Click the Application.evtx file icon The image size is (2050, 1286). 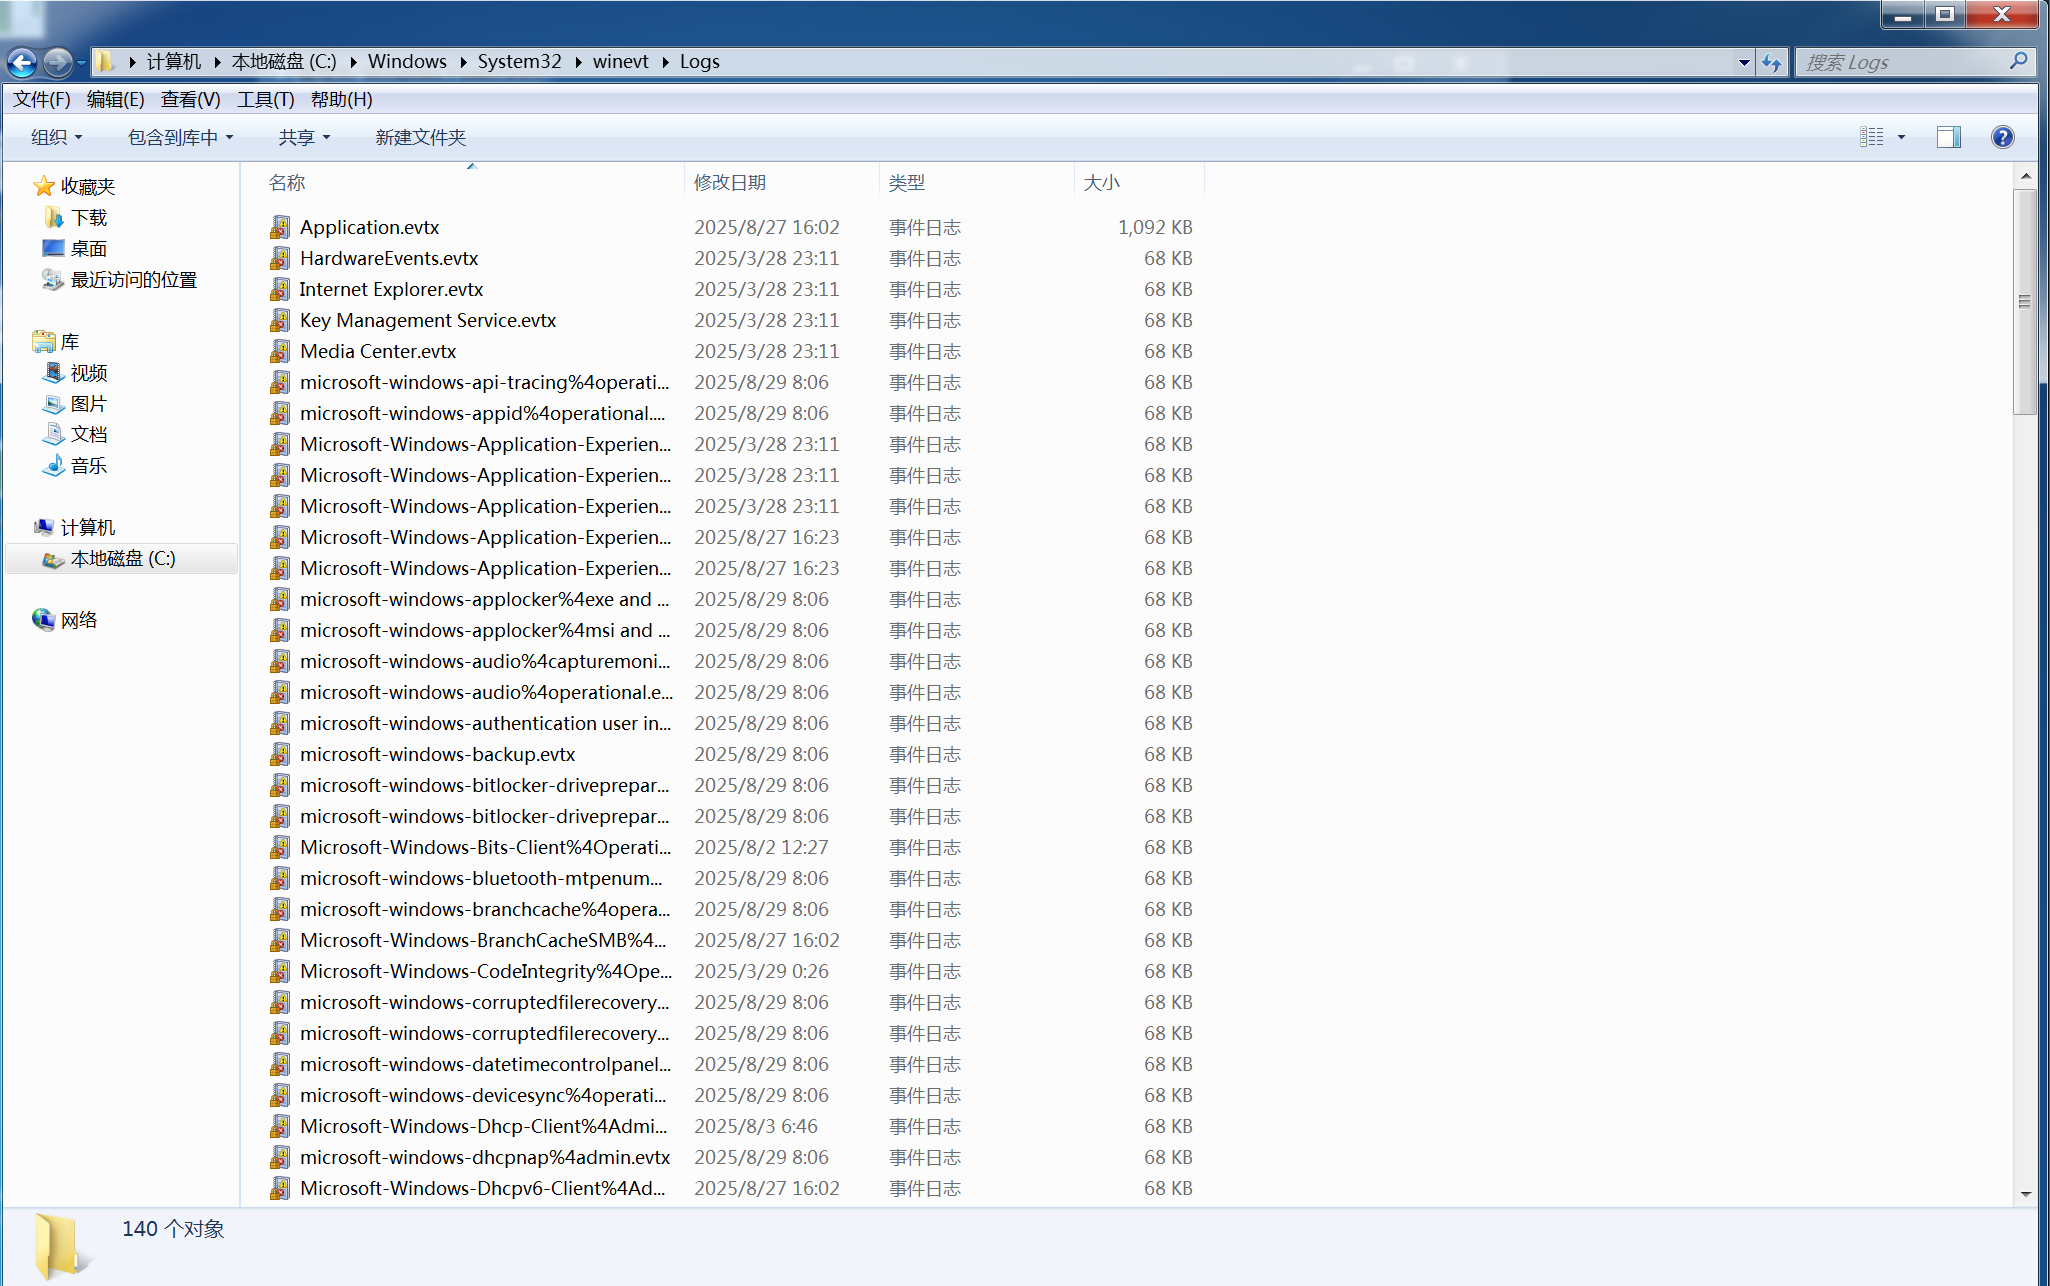point(281,228)
